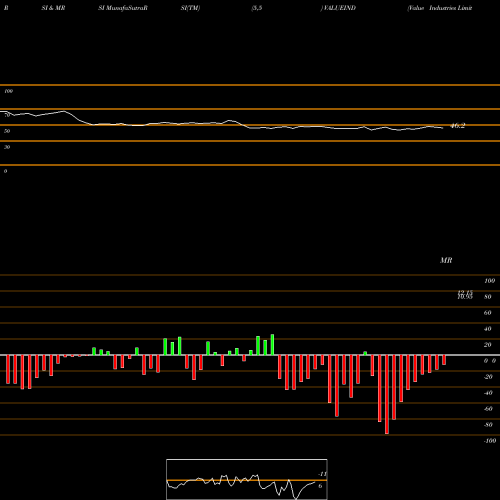Click the 'SI MunafaSutraR' header label
Image resolution: width=500 pixels, height=500 pixels.
123,8
